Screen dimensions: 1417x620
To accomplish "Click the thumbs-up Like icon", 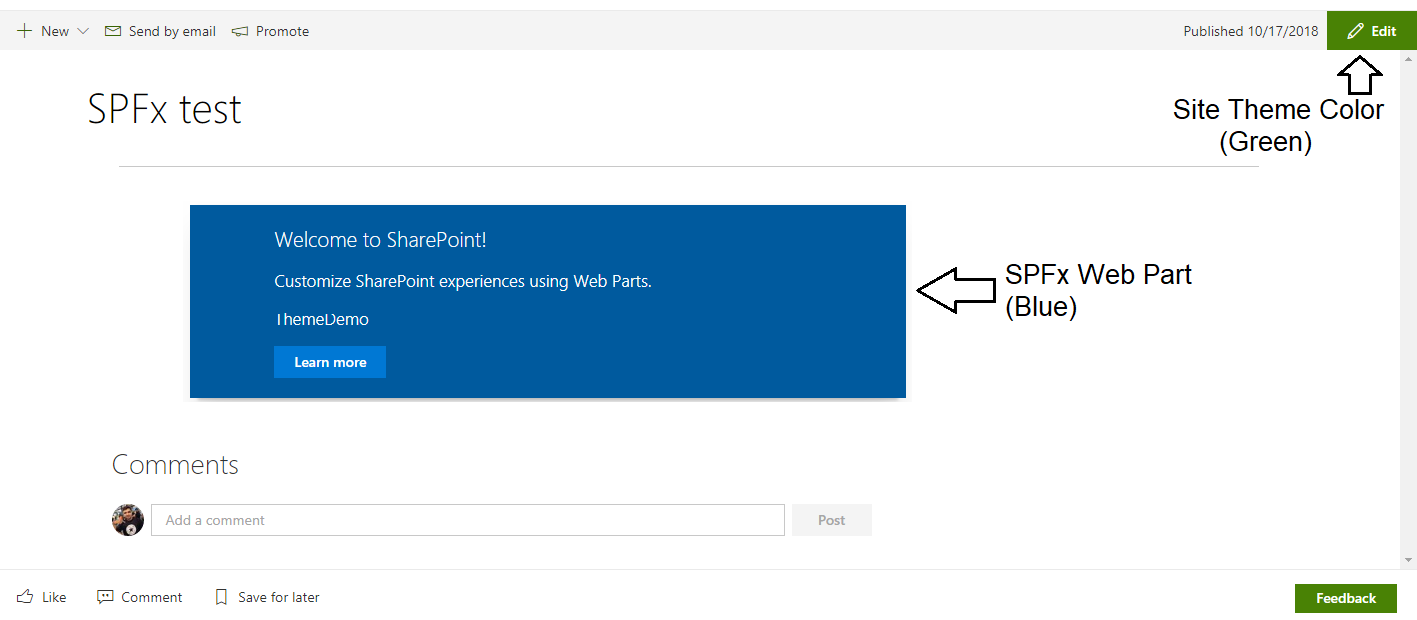I will (x=25, y=597).
